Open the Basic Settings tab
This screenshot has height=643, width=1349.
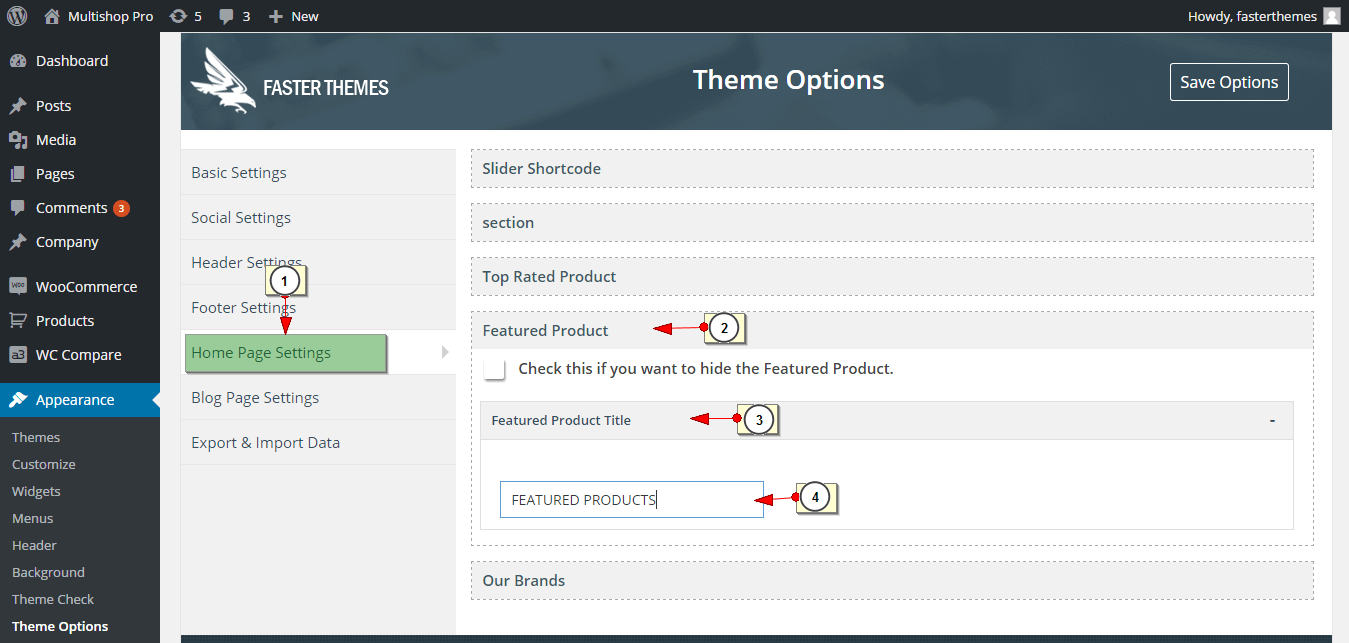click(318, 173)
